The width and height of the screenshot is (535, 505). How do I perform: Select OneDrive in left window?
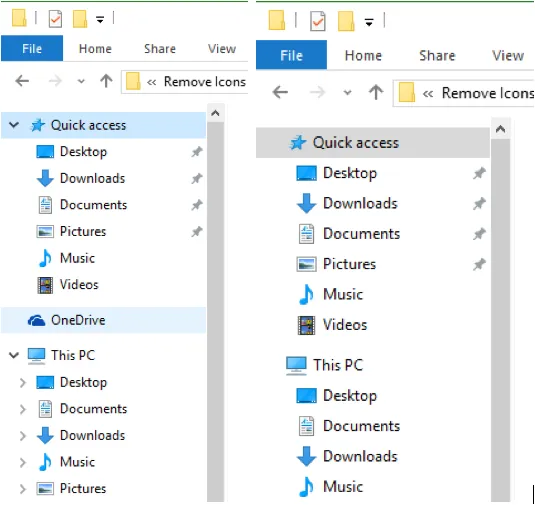[103, 320]
